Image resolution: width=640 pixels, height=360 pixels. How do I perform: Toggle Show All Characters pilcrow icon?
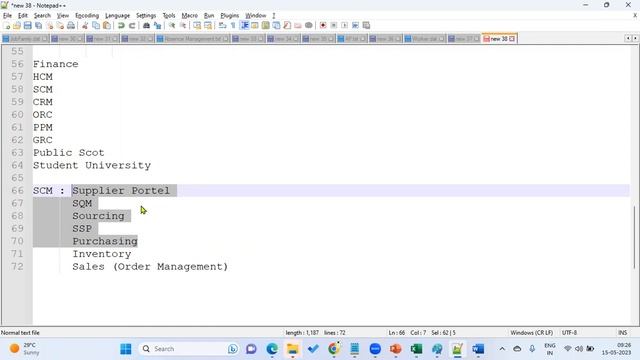click(233, 25)
